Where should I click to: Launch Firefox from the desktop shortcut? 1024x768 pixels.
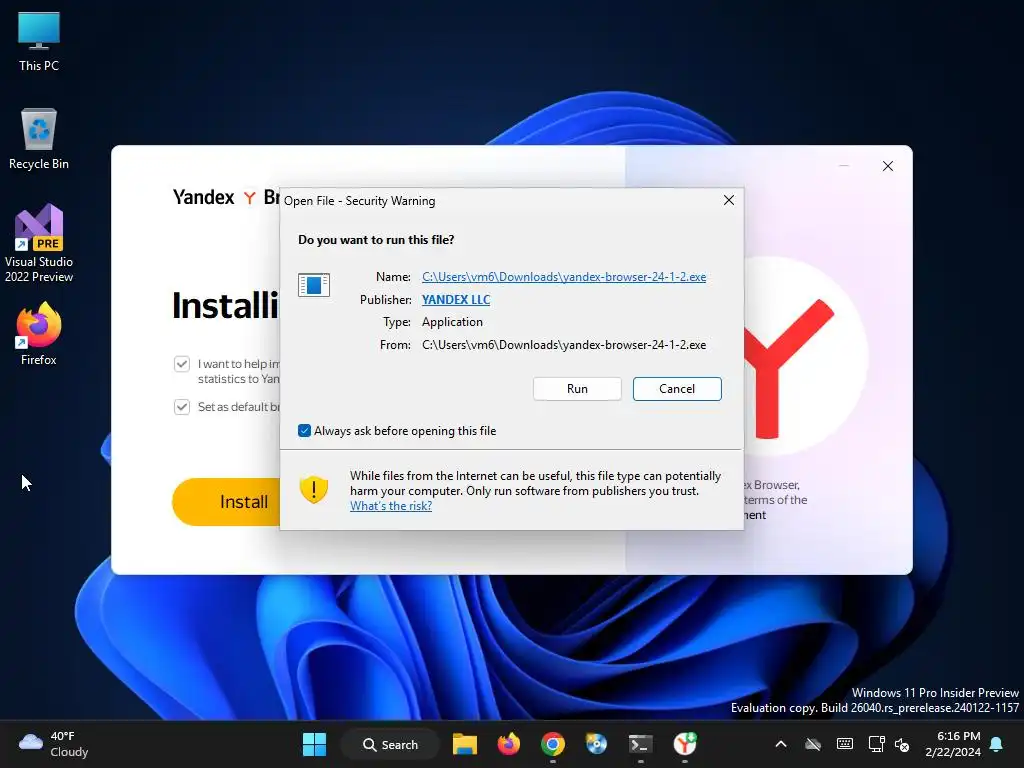39,333
